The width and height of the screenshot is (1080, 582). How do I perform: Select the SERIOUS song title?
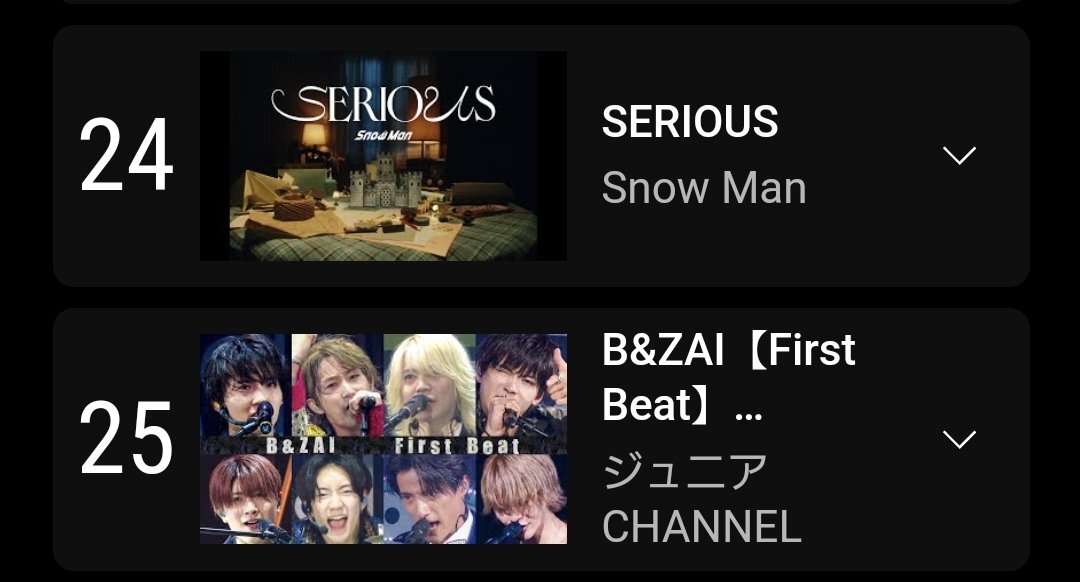point(690,122)
